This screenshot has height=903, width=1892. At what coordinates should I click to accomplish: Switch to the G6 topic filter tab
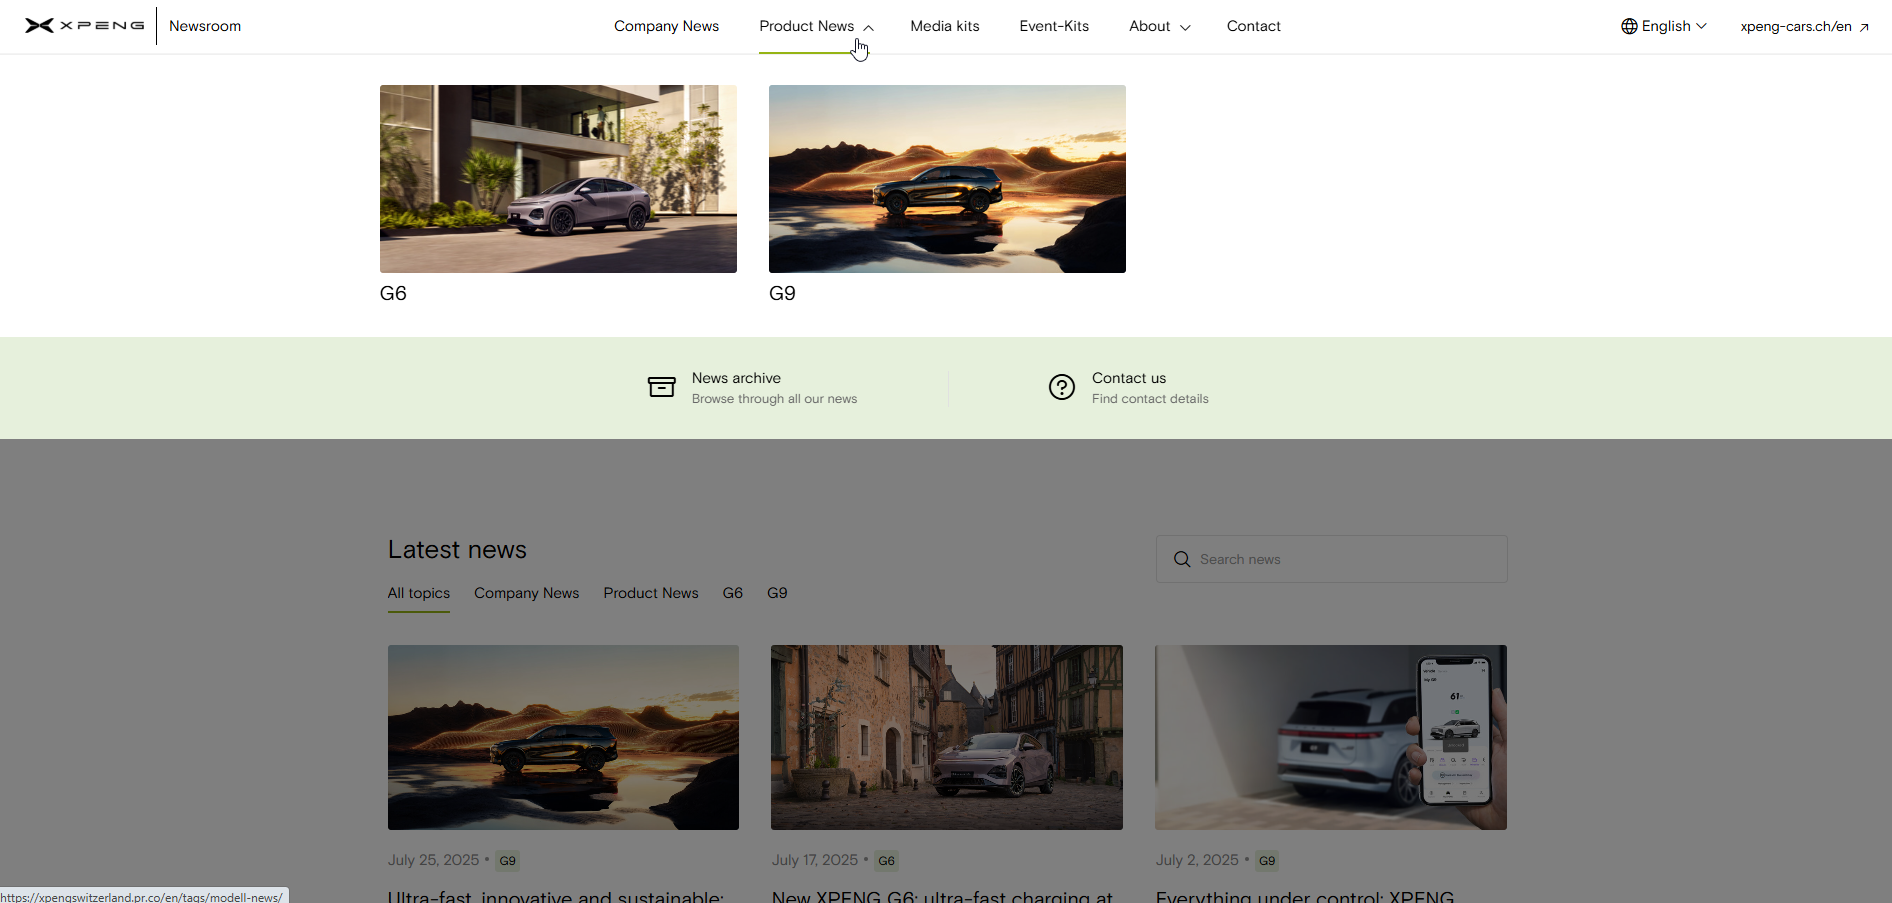[x=732, y=593]
